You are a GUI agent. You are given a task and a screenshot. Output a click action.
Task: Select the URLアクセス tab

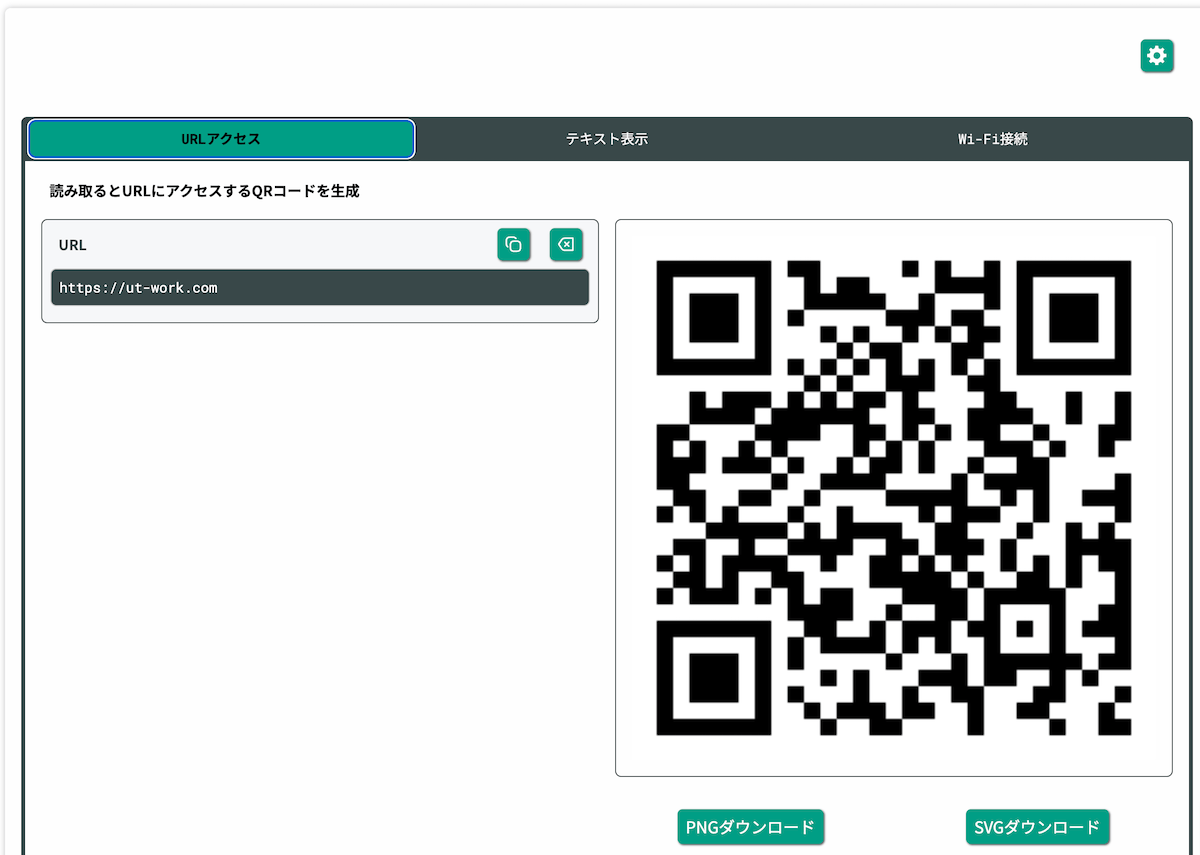(x=221, y=139)
